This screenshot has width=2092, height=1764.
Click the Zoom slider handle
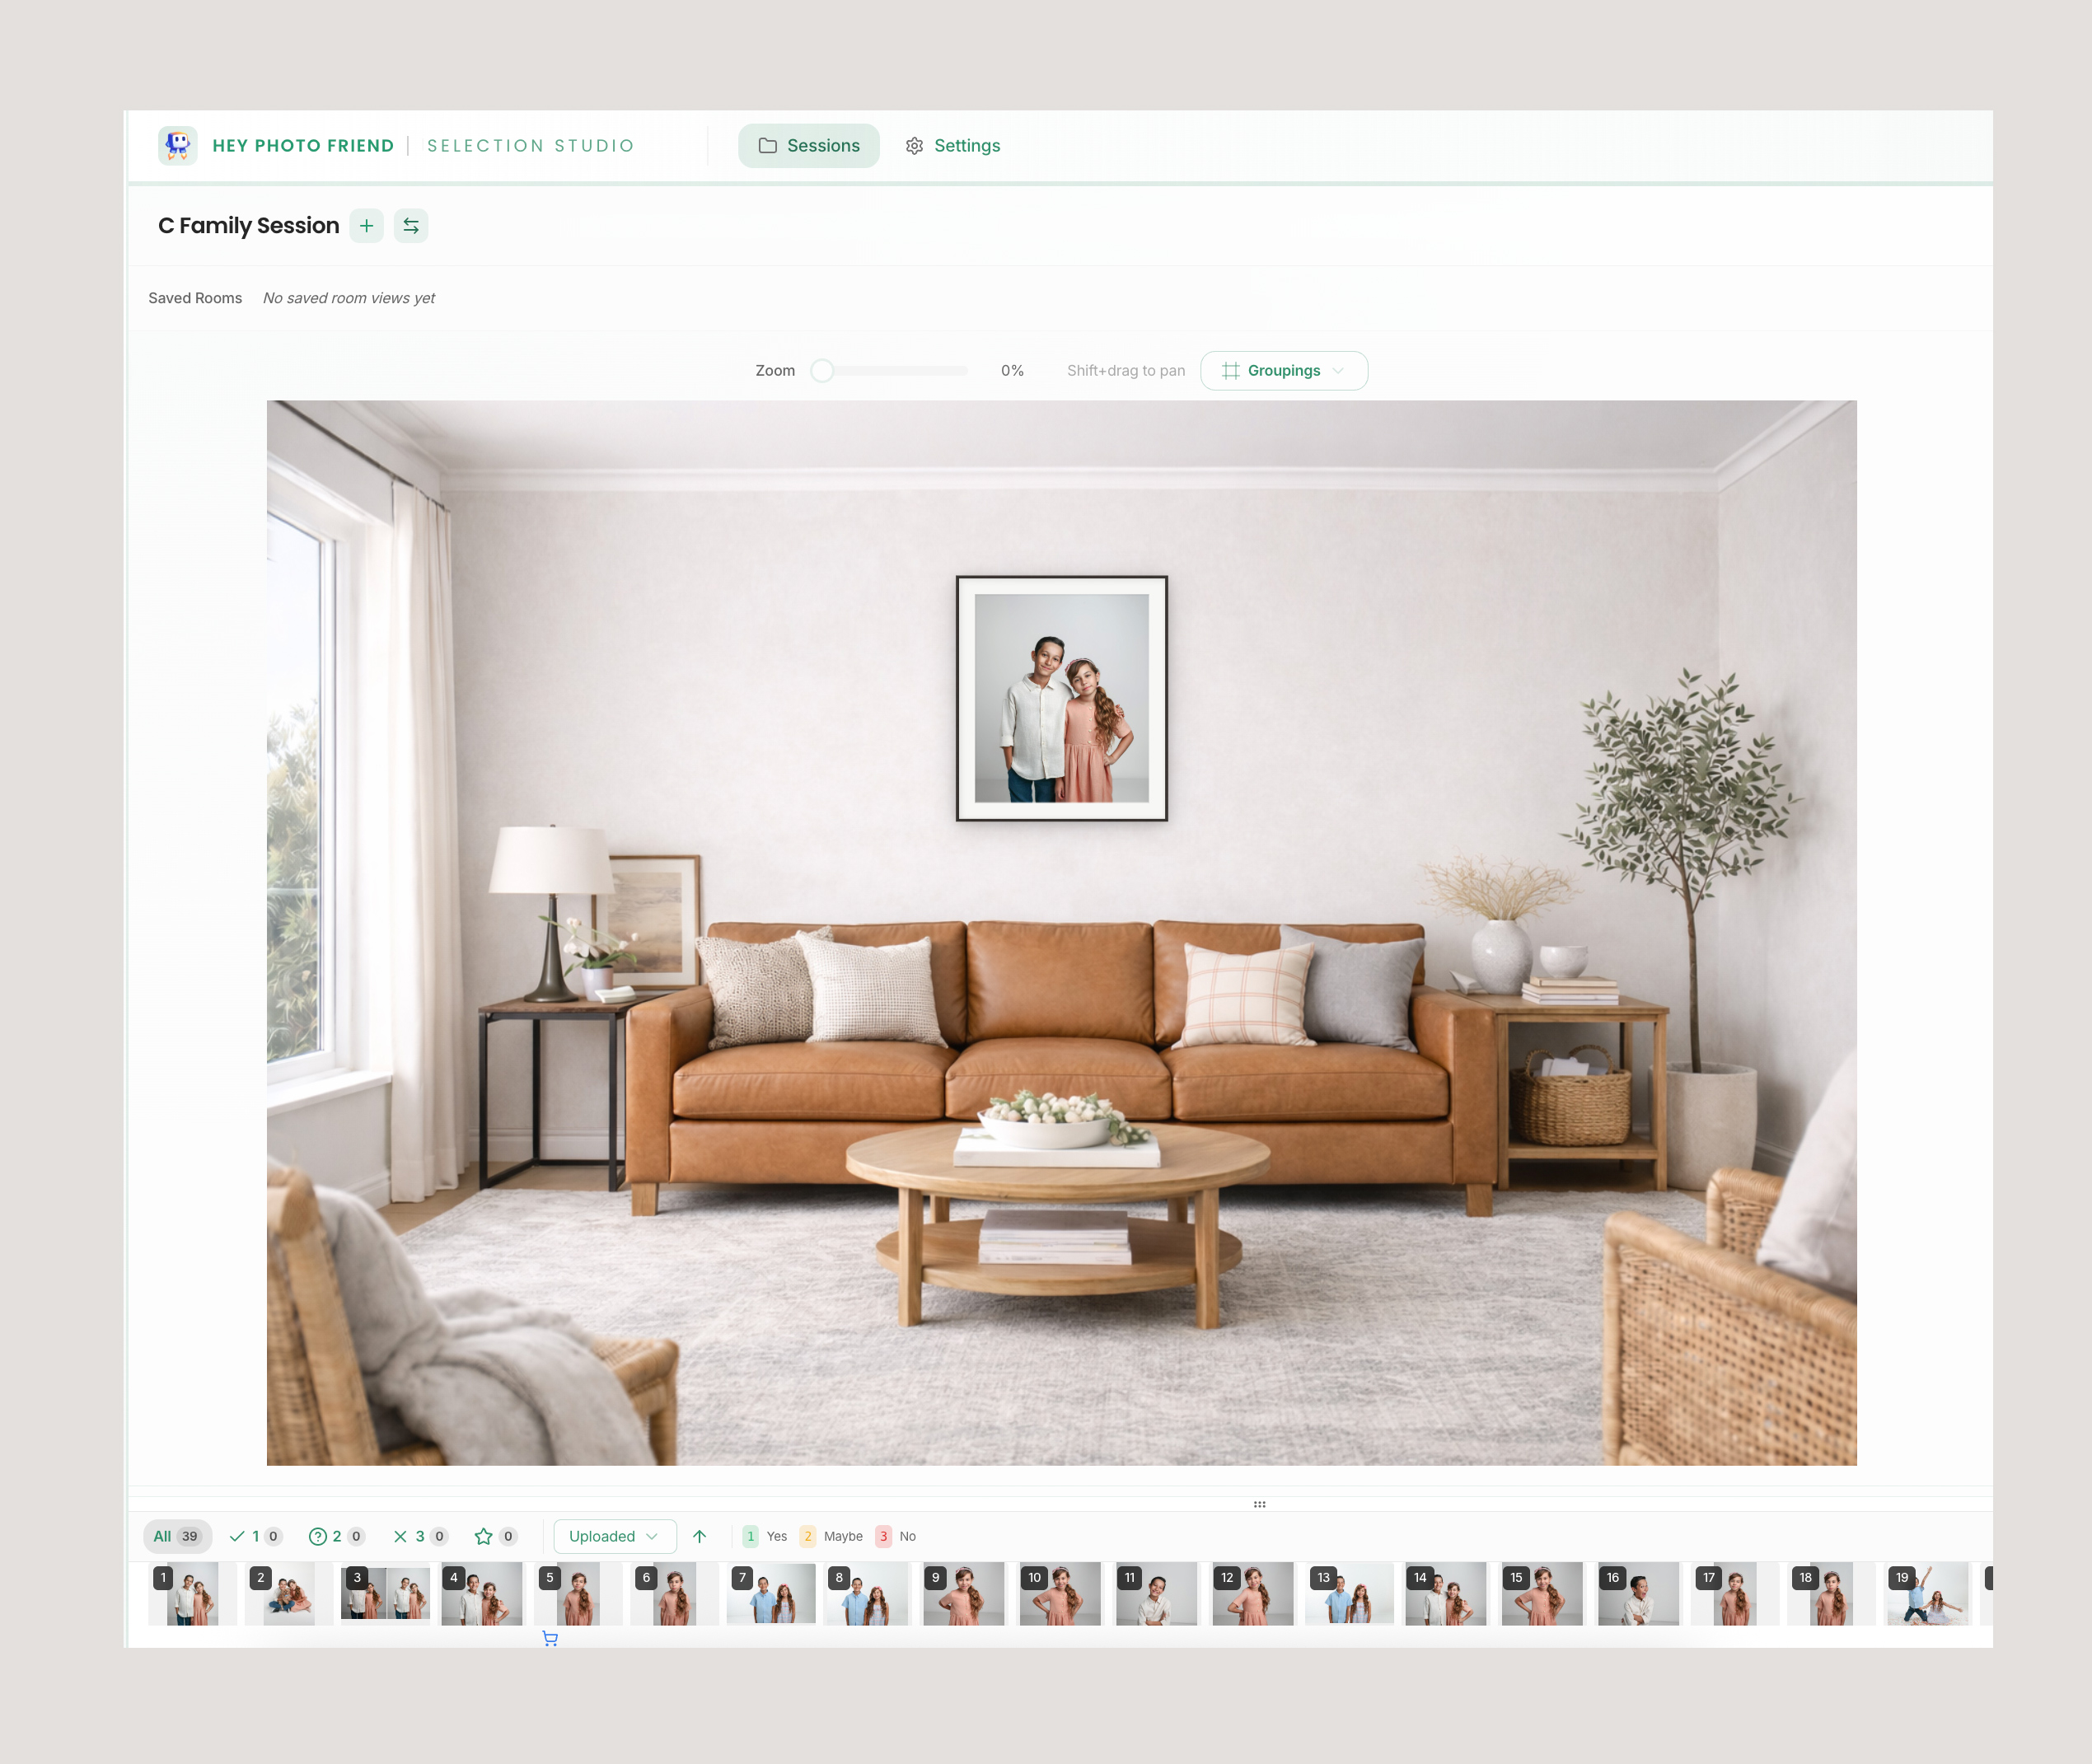pyautogui.click(x=822, y=371)
